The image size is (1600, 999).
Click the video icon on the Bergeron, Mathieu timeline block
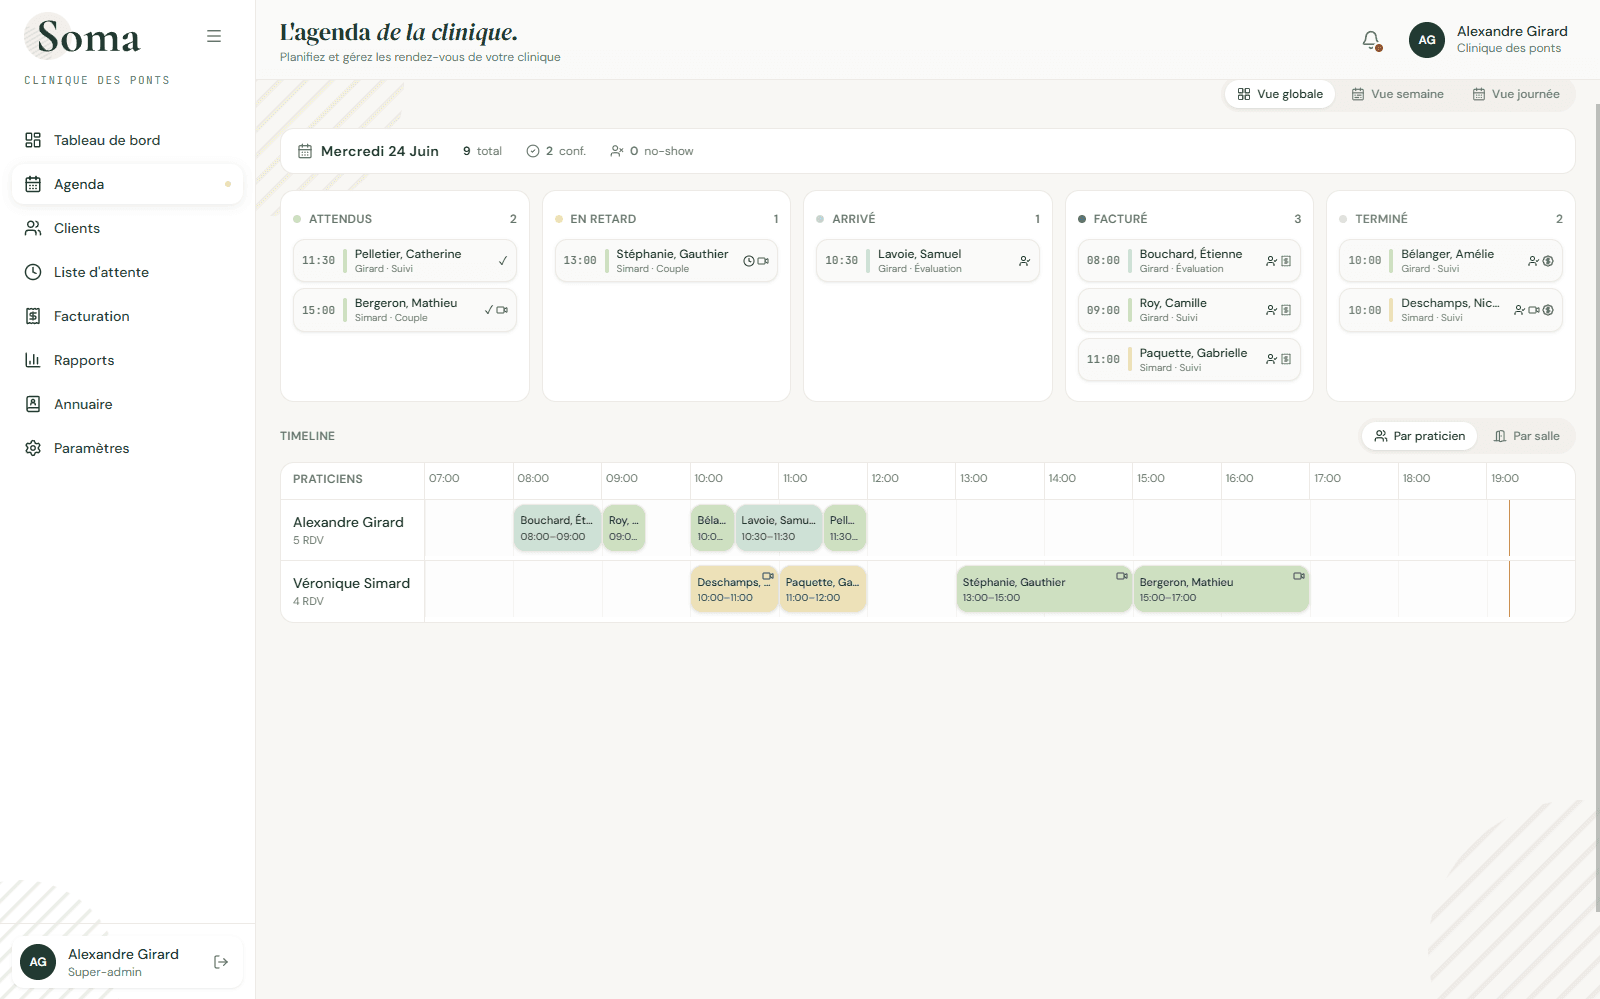point(1298,576)
